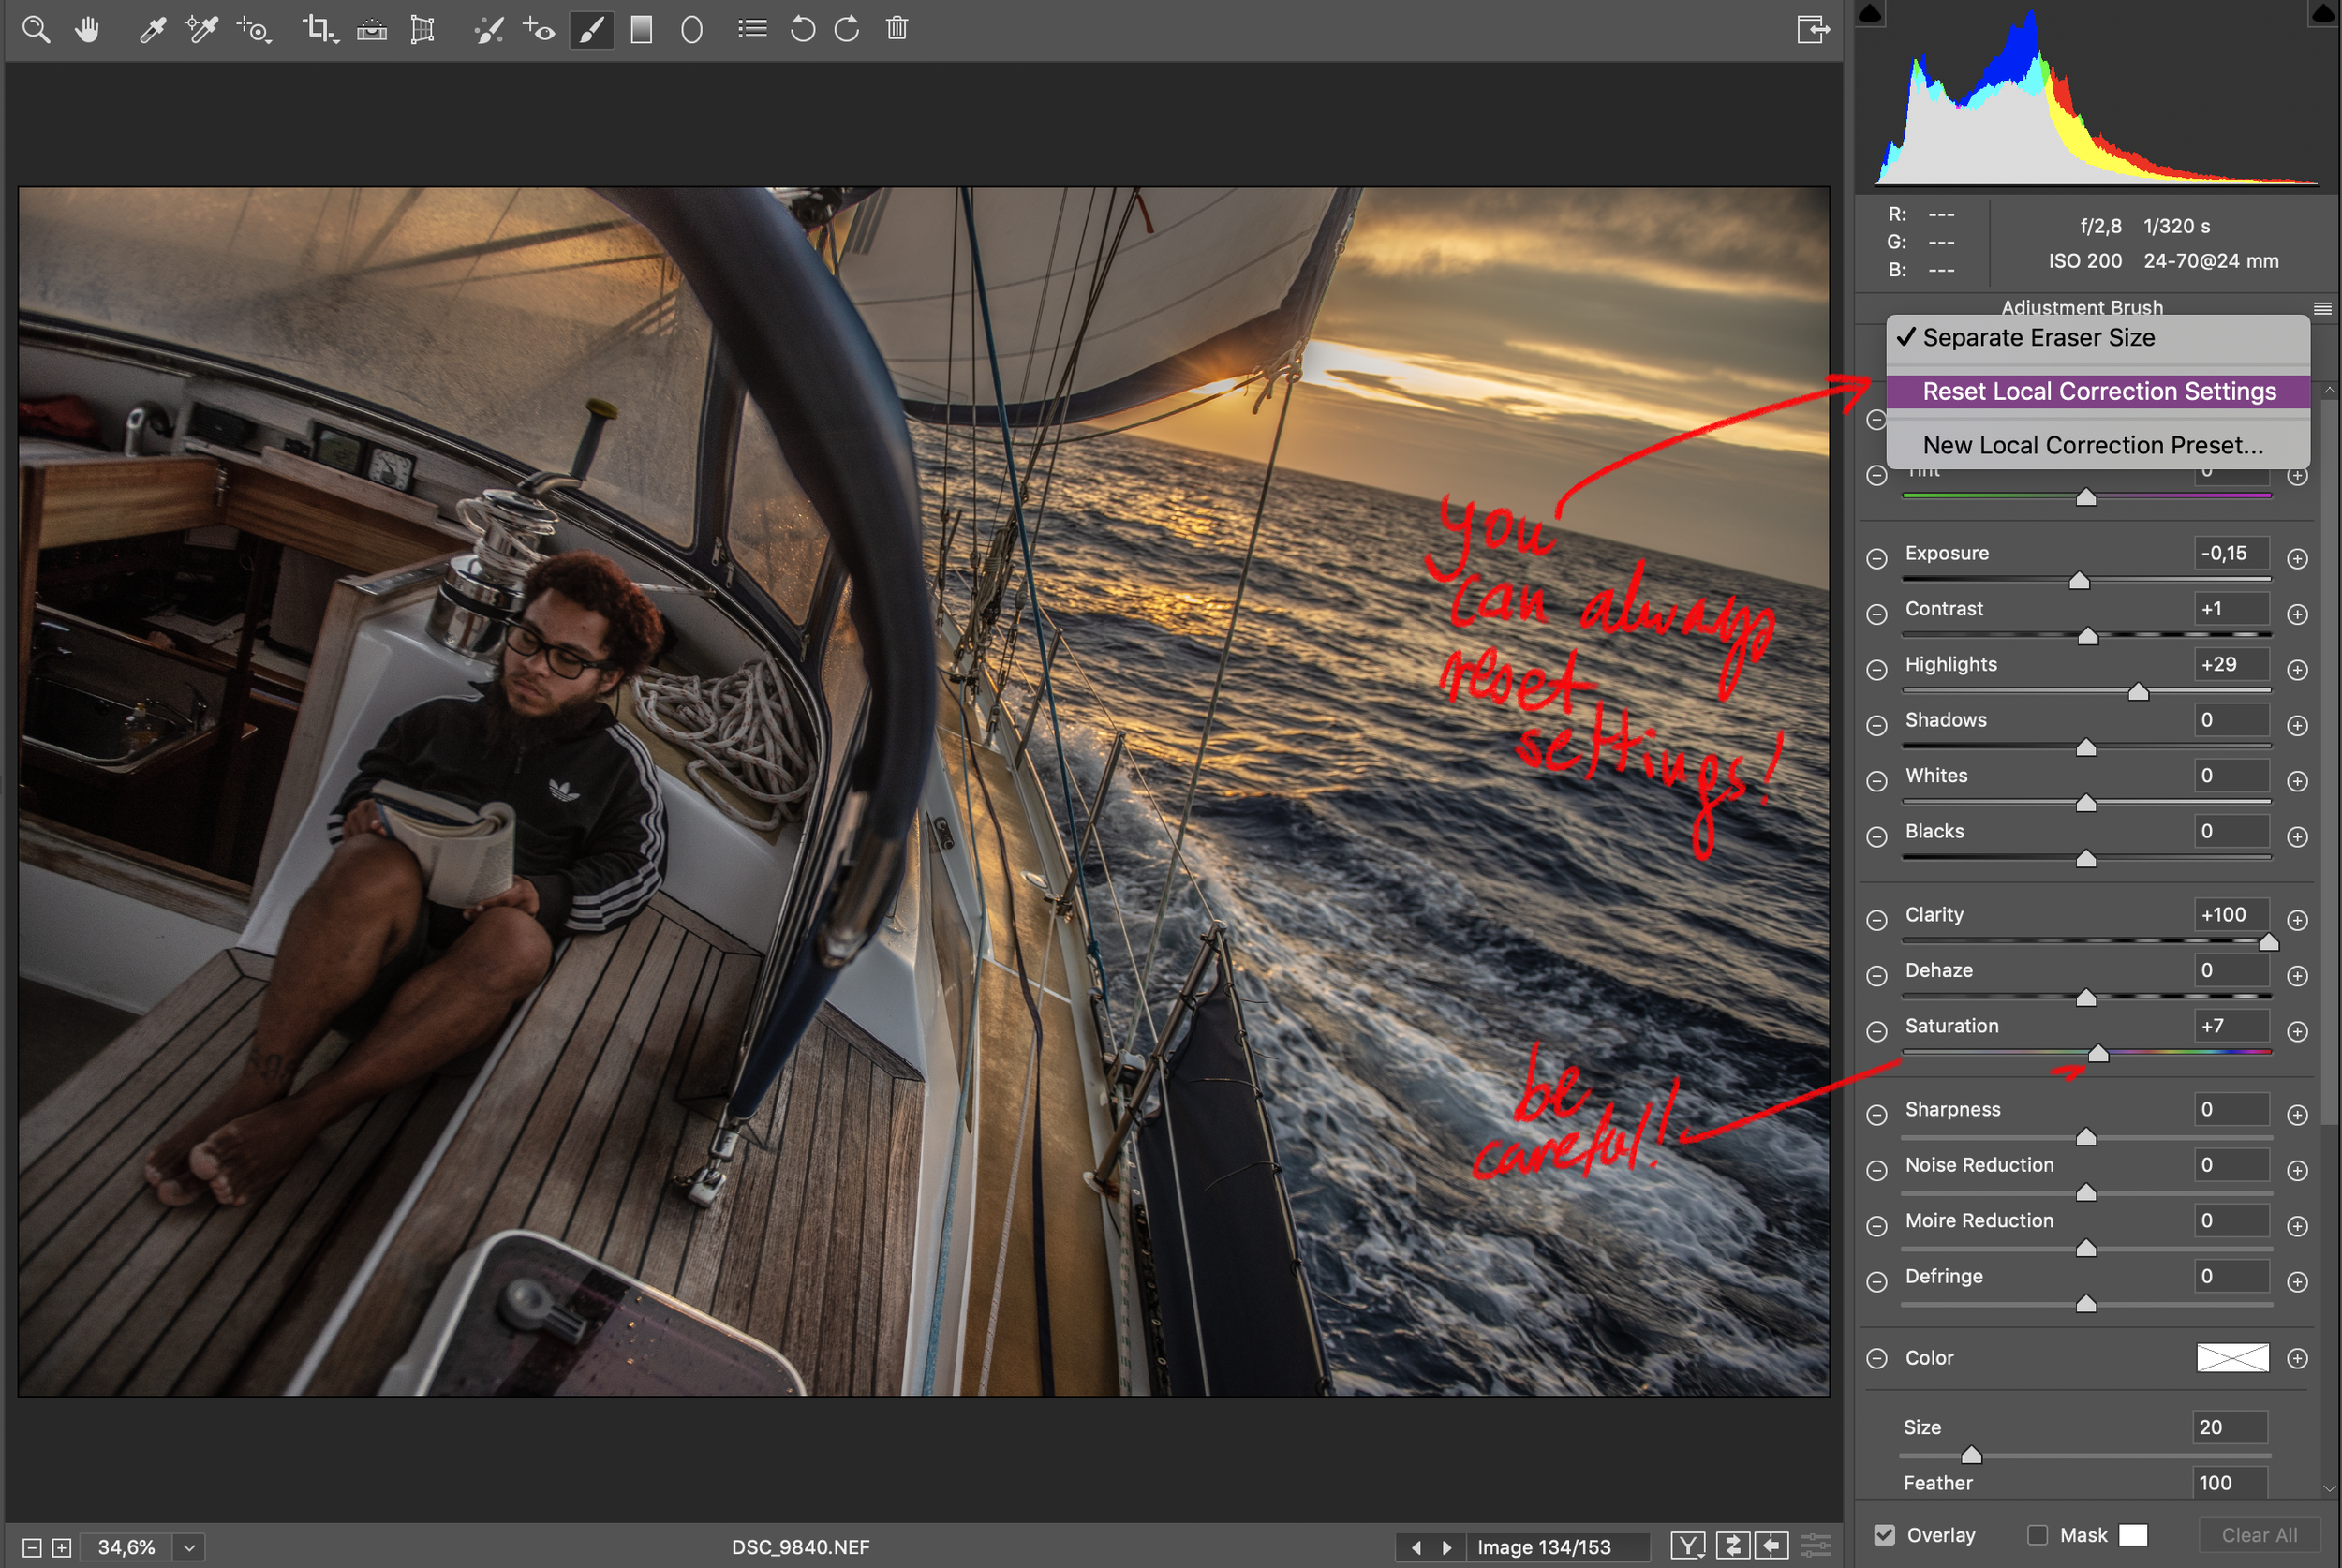The width and height of the screenshot is (2342, 1568).
Task: Select the Radial Filter tool
Action: point(691,29)
